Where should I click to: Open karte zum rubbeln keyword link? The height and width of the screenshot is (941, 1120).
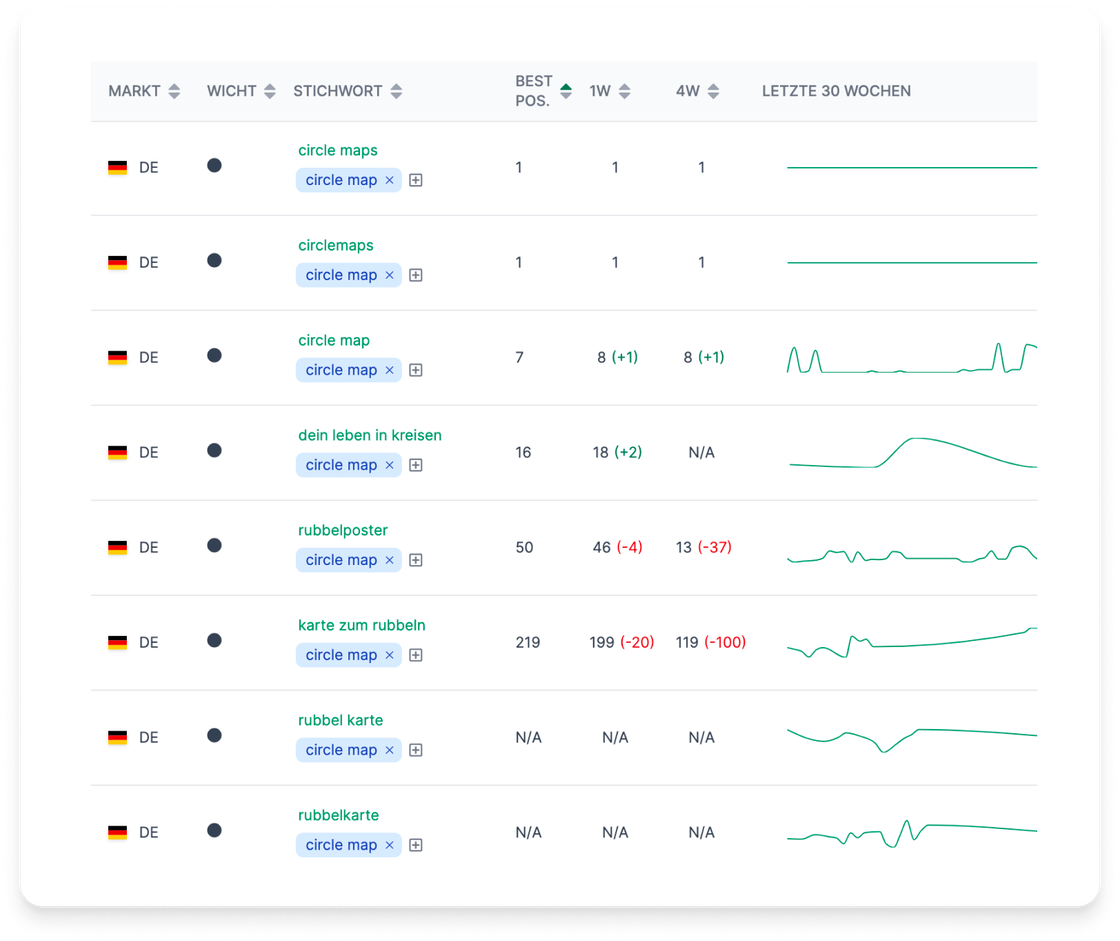pos(361,626)
